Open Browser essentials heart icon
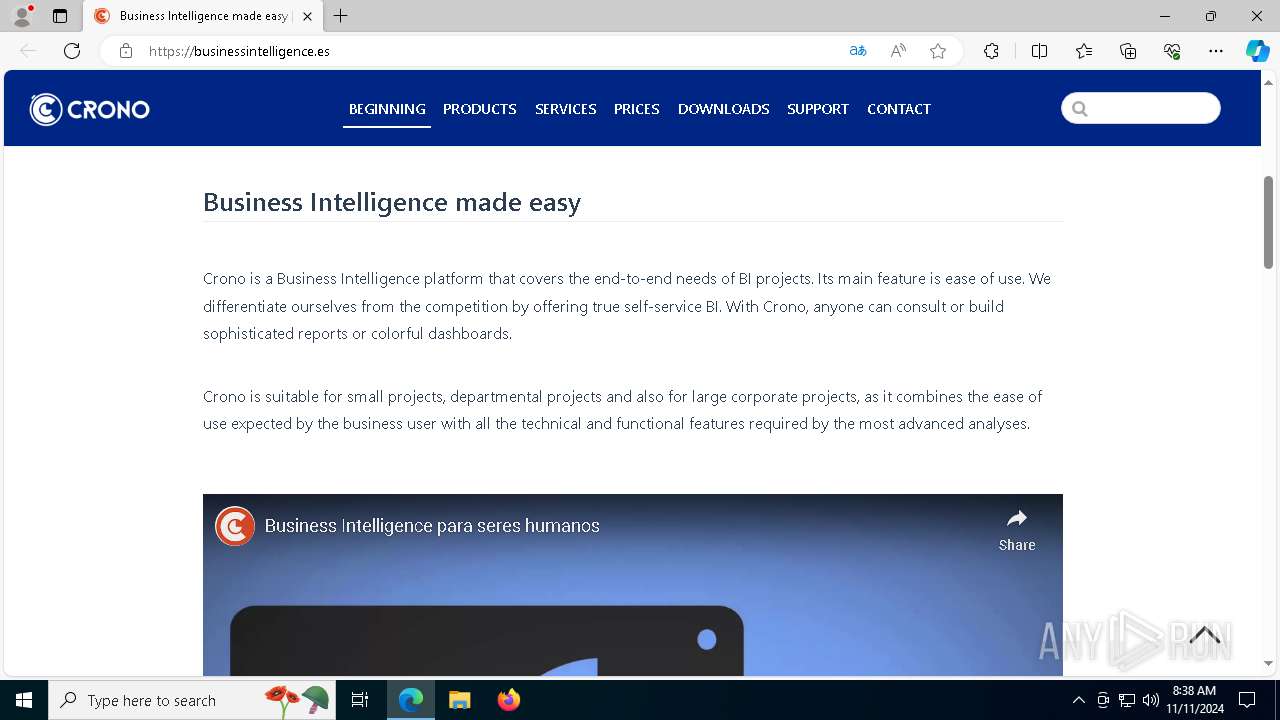The width and height of the screenshot is (1280, 720). [1172, 51]
